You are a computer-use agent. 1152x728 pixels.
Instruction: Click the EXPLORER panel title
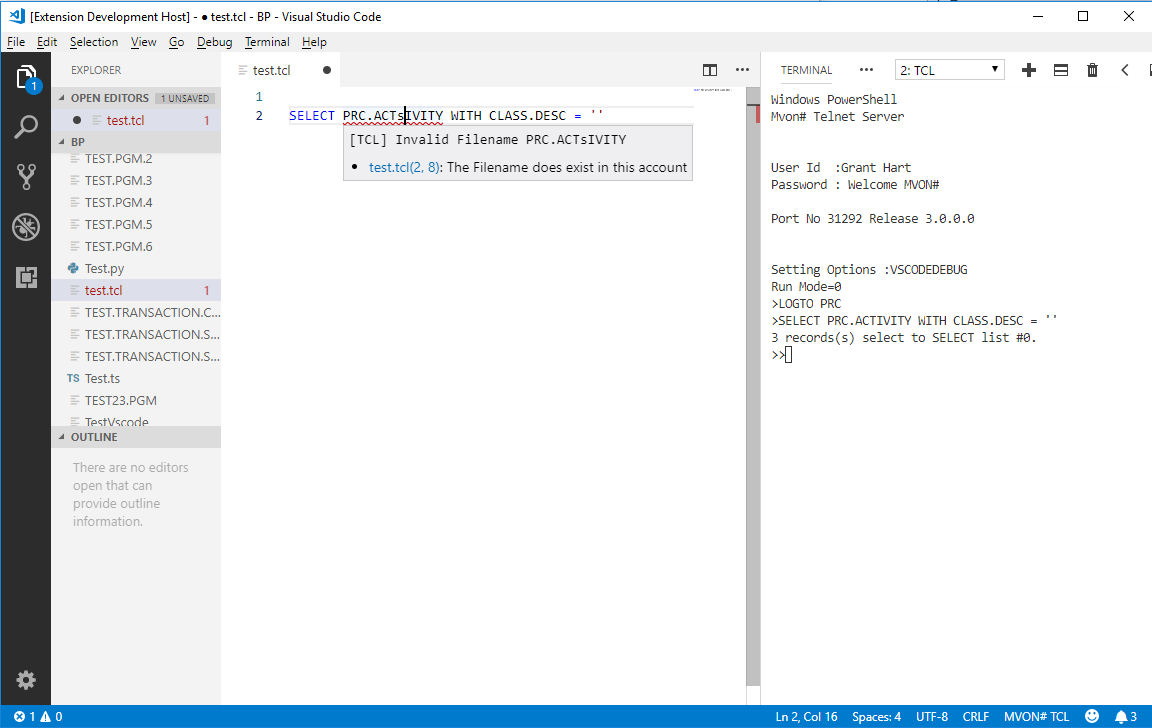(96, 70)
